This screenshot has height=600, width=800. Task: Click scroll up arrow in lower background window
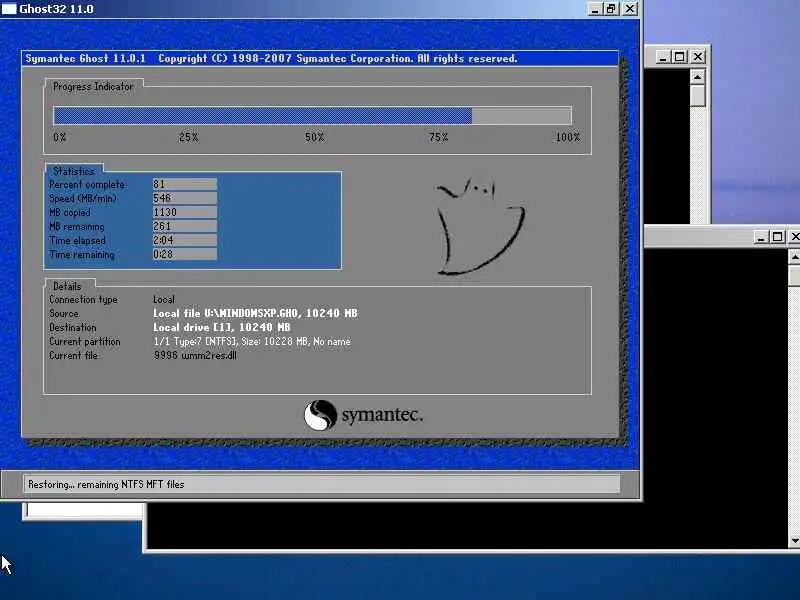[x=794, y=257]
